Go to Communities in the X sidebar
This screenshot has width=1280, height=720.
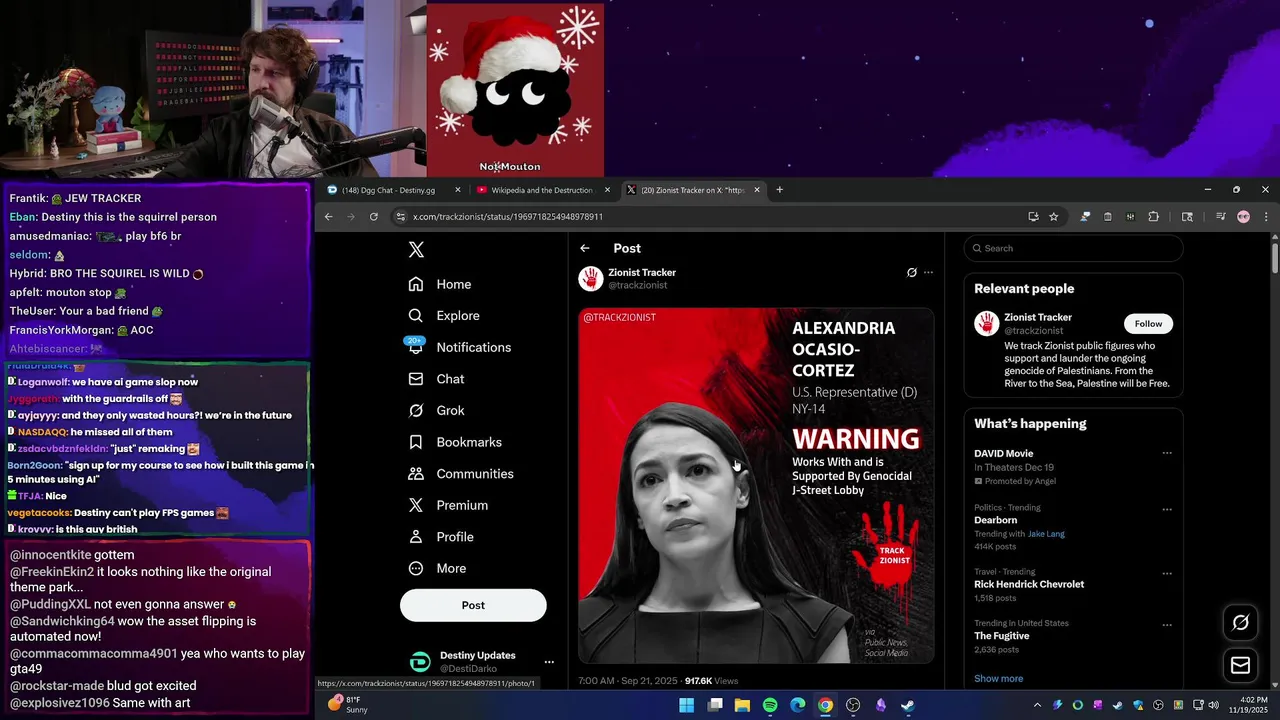461,474
